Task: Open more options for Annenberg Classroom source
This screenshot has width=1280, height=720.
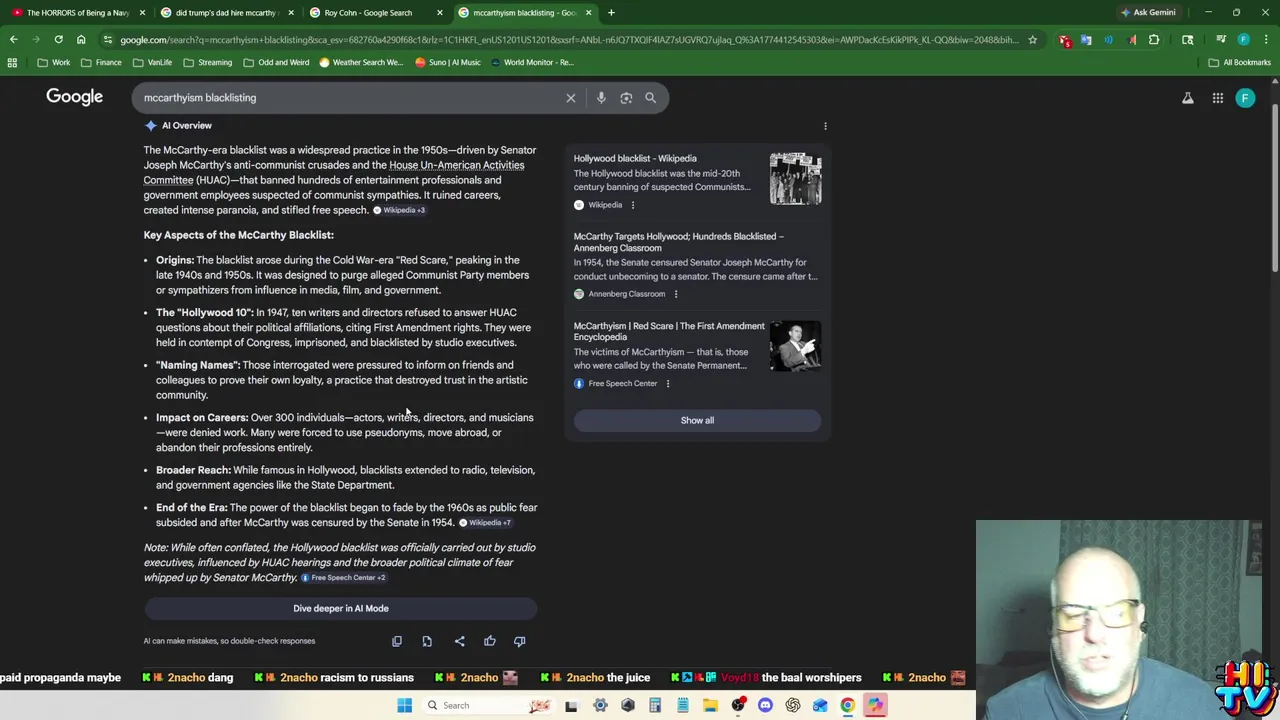Action: coord(675,294)
